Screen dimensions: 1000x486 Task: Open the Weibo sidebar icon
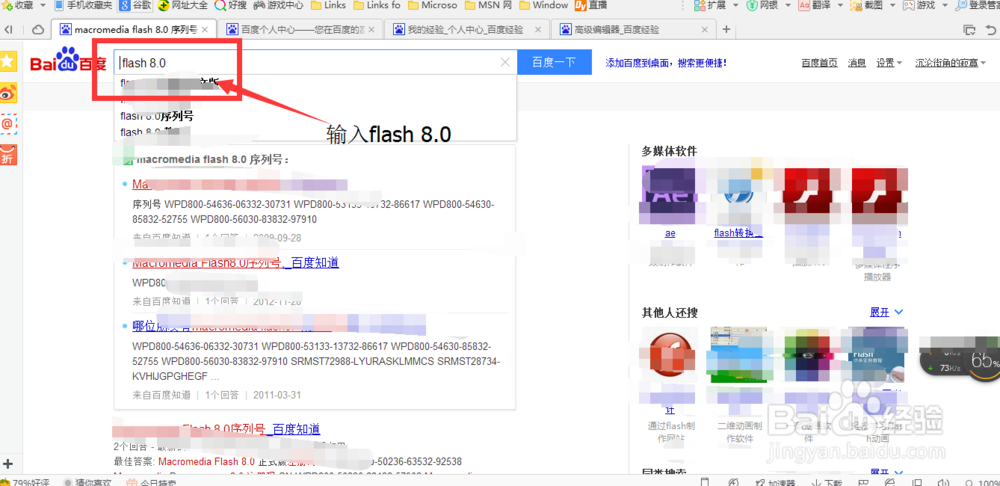8,93
